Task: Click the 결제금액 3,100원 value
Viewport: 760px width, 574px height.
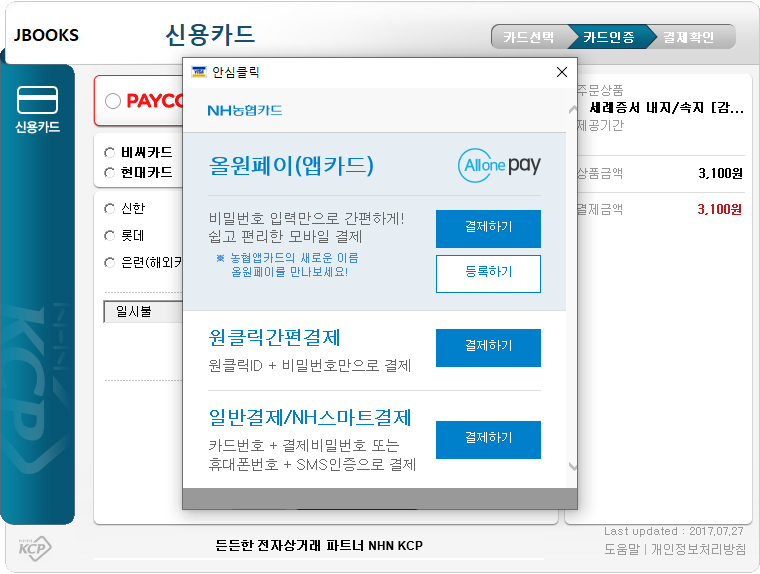Action: (x=719, y=209)
